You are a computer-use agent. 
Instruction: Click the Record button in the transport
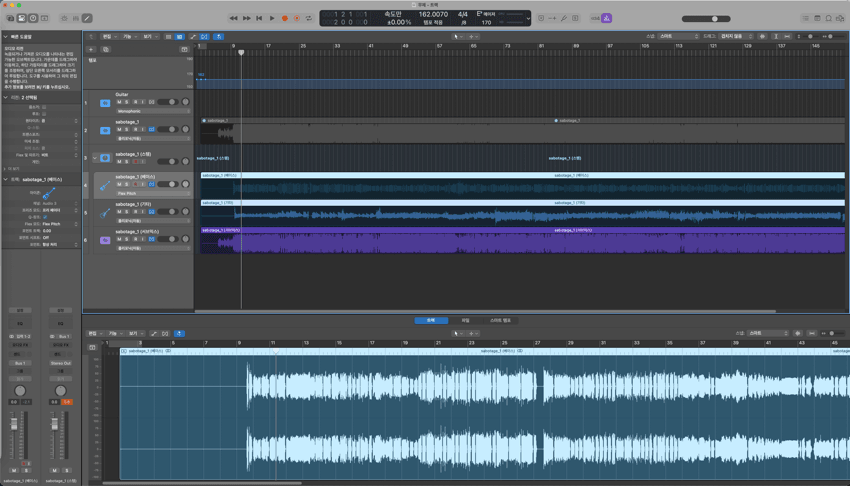pos(284,18)
